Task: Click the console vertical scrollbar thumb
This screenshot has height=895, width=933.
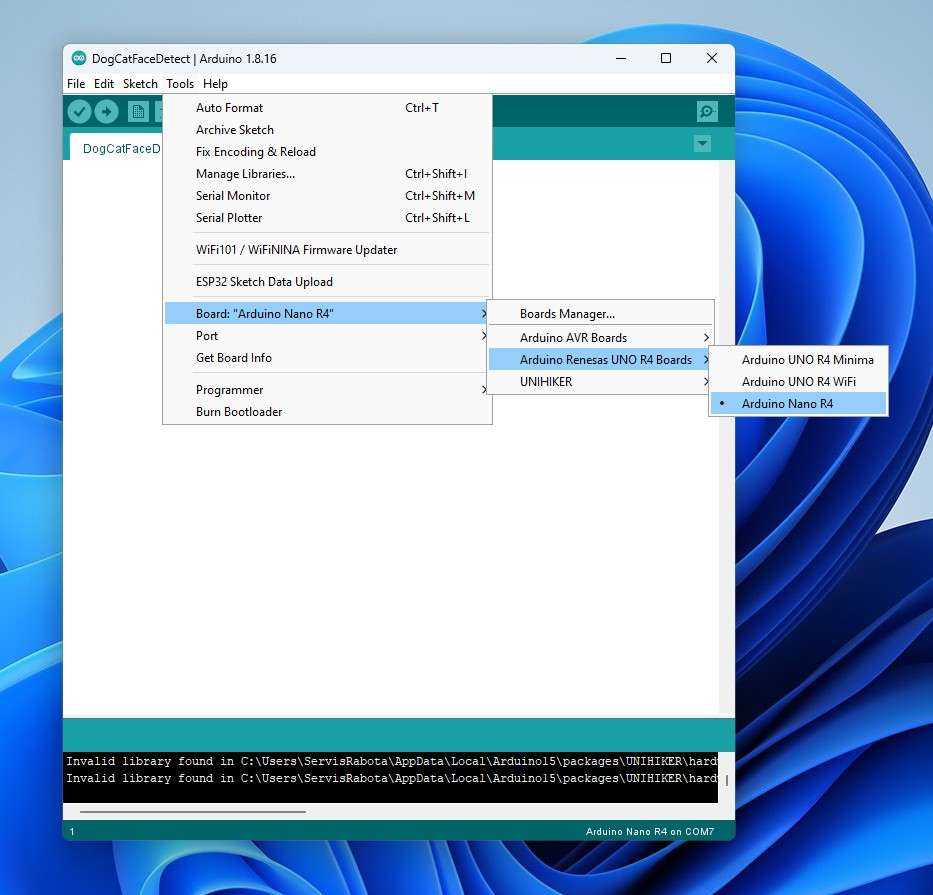Action: (x=727, y=780)
